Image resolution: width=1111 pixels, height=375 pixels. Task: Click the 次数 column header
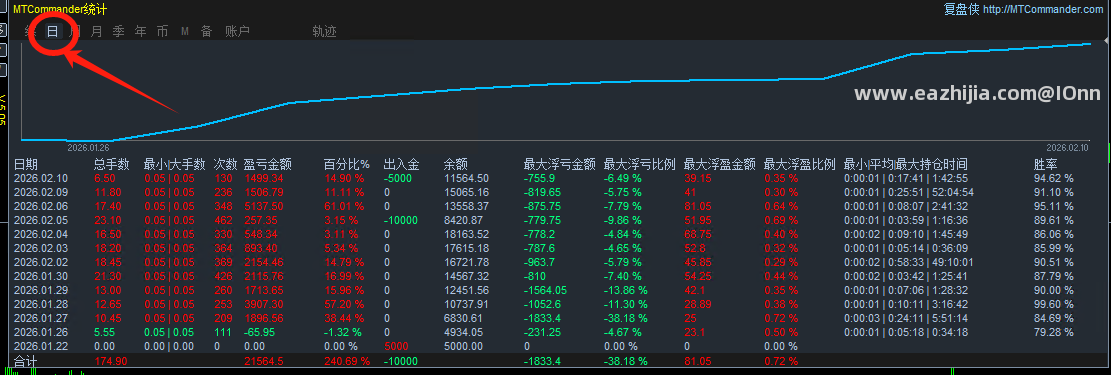point(226,164)
